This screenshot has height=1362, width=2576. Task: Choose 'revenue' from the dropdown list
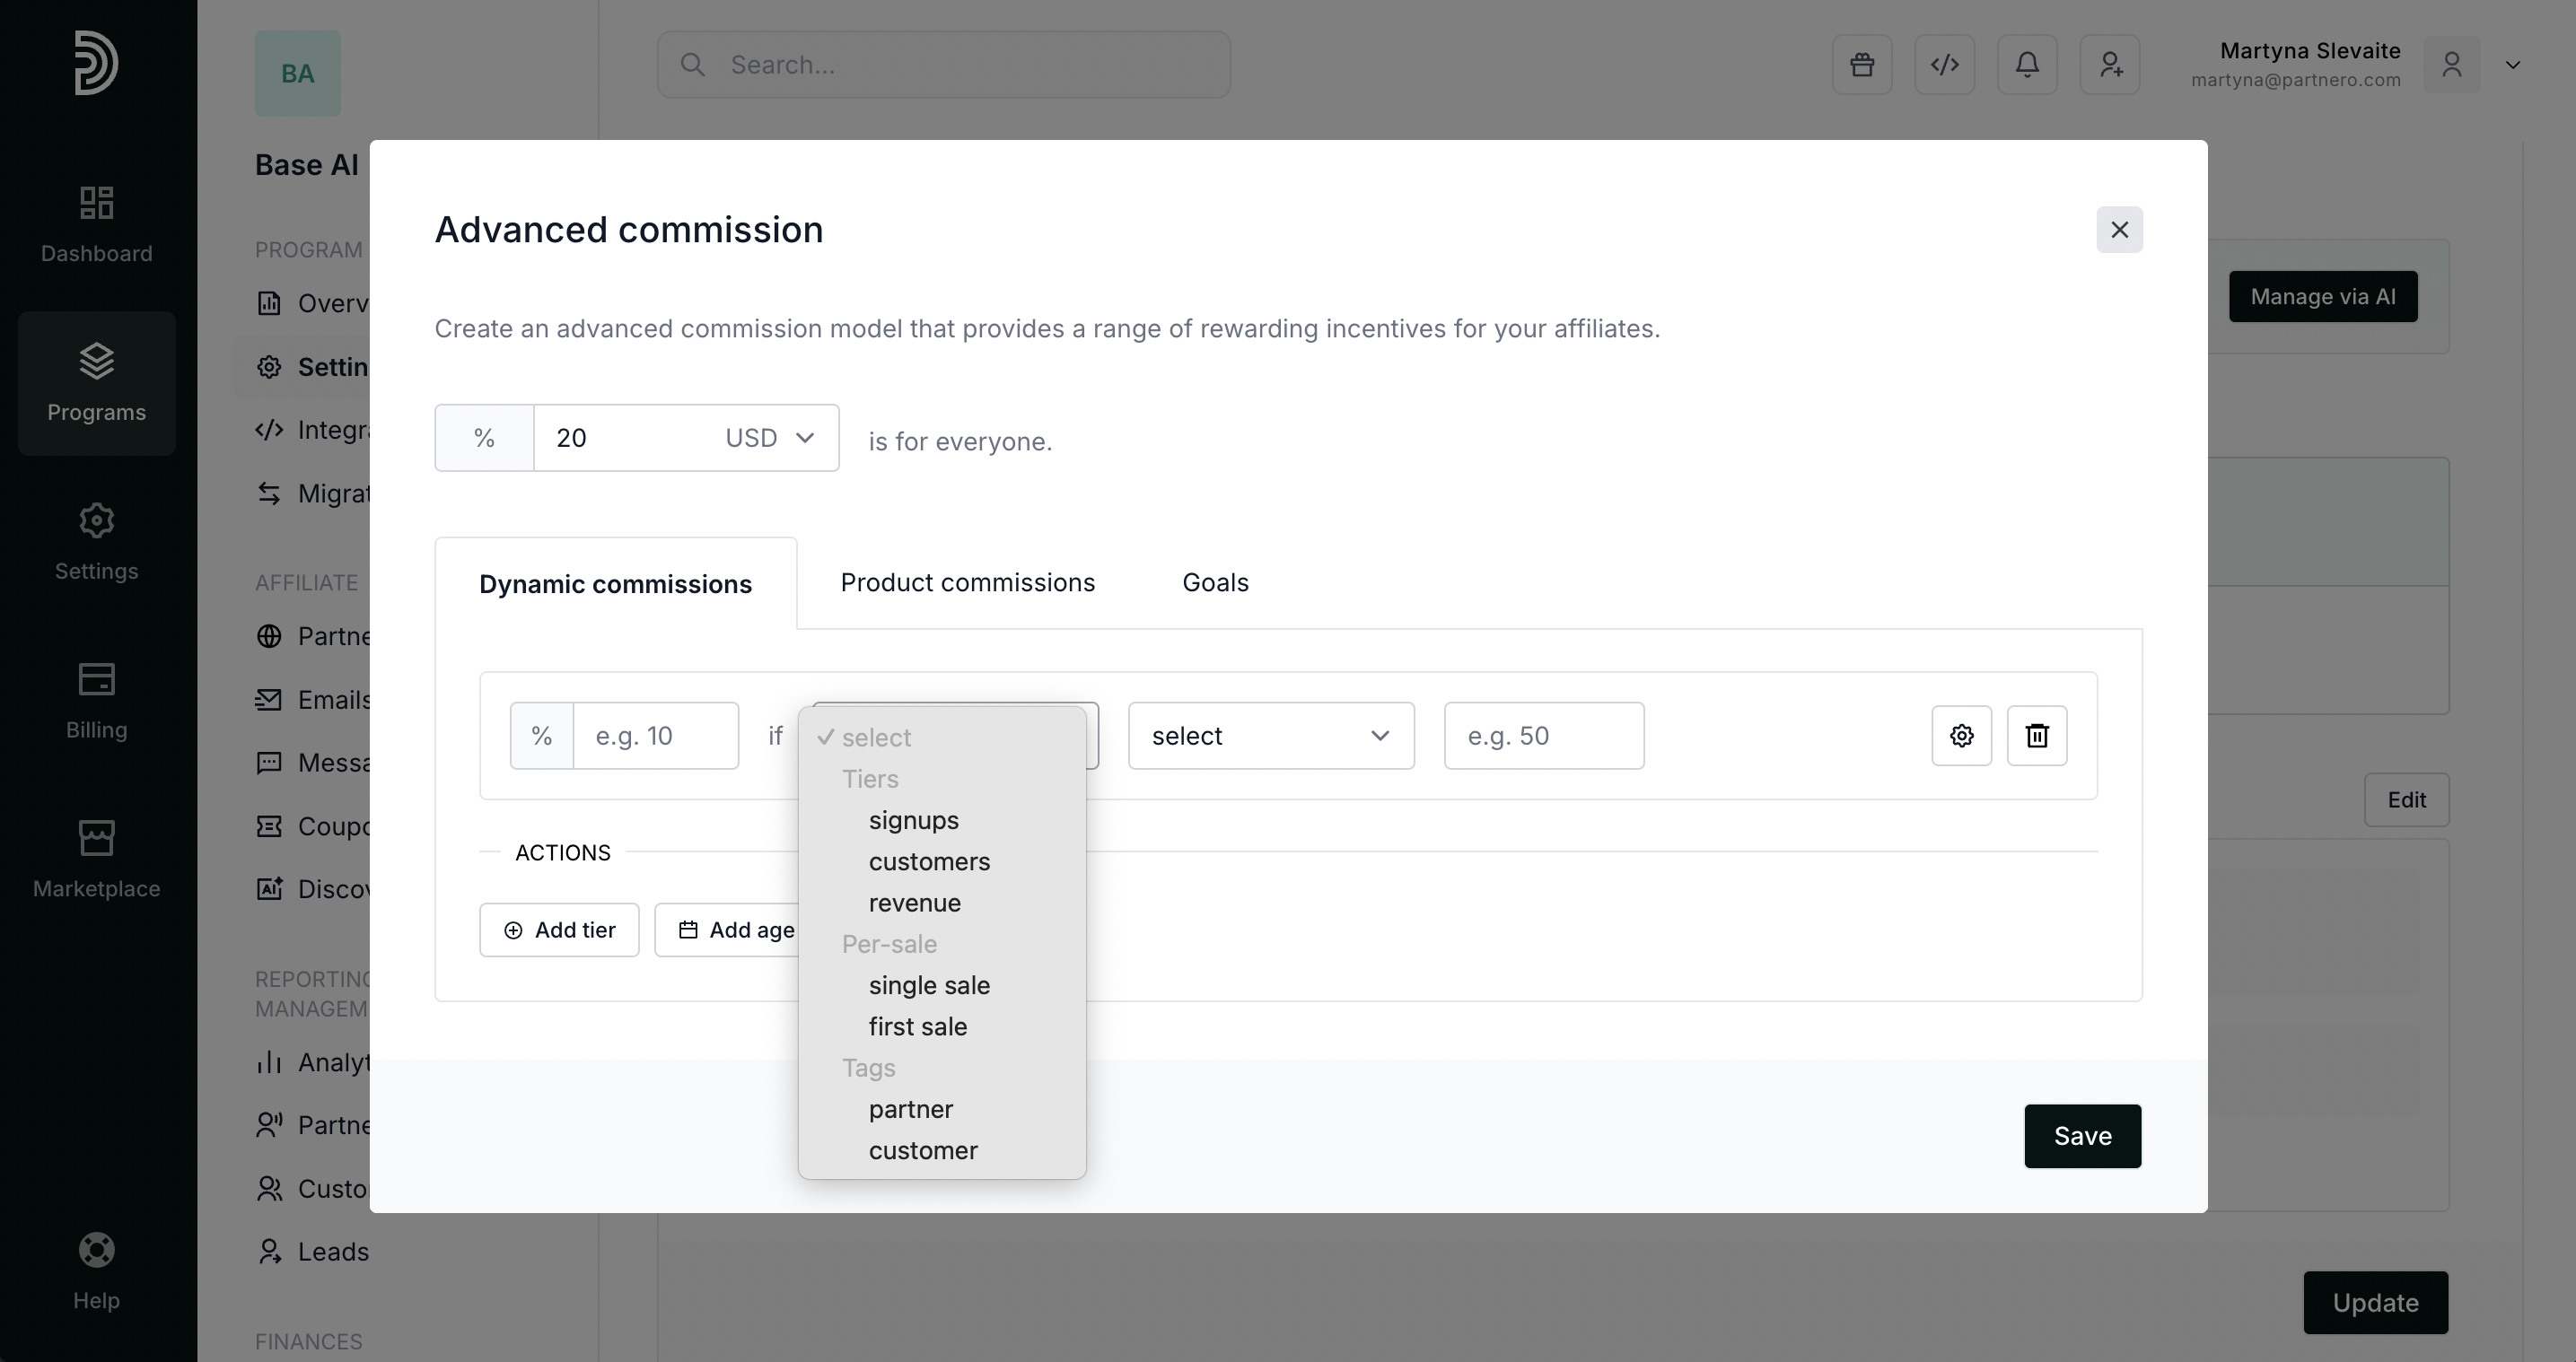pos(914,903)
